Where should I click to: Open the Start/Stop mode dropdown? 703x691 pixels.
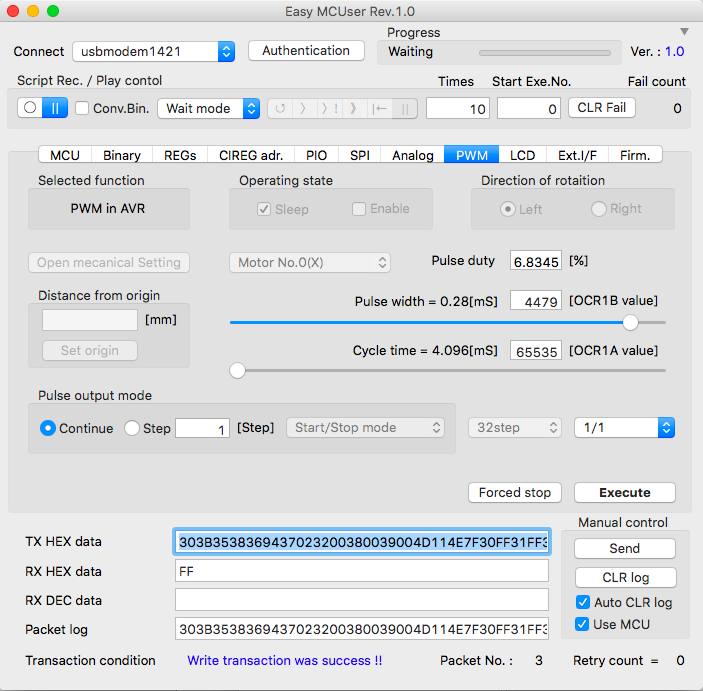(365, 428)
